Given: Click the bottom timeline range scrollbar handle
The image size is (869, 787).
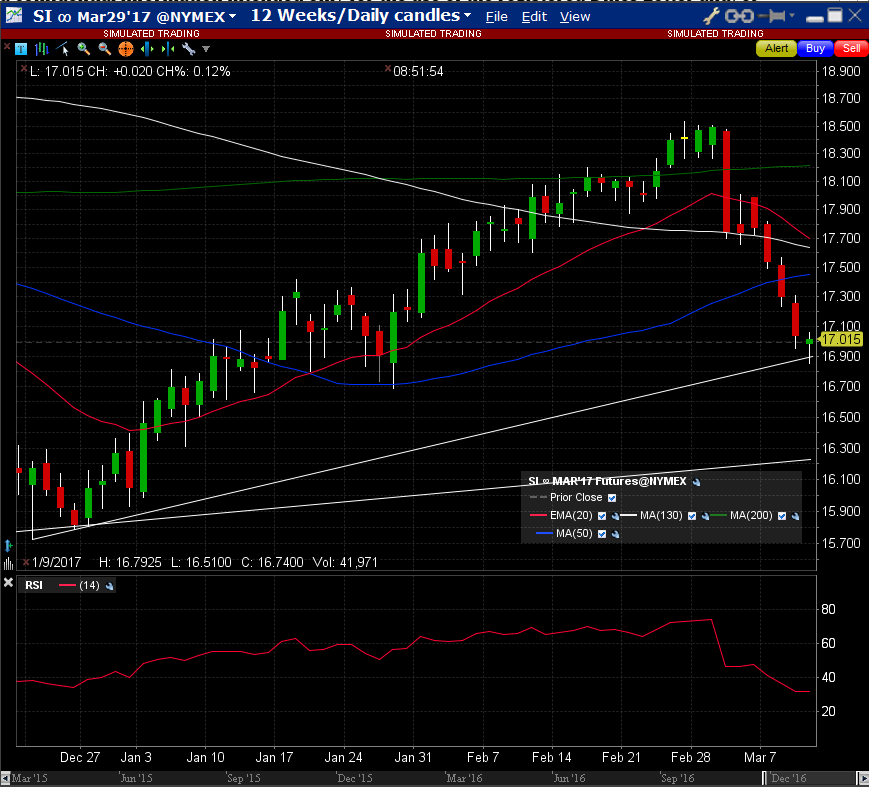Looking at the screenshot, I should pos(765,777).
